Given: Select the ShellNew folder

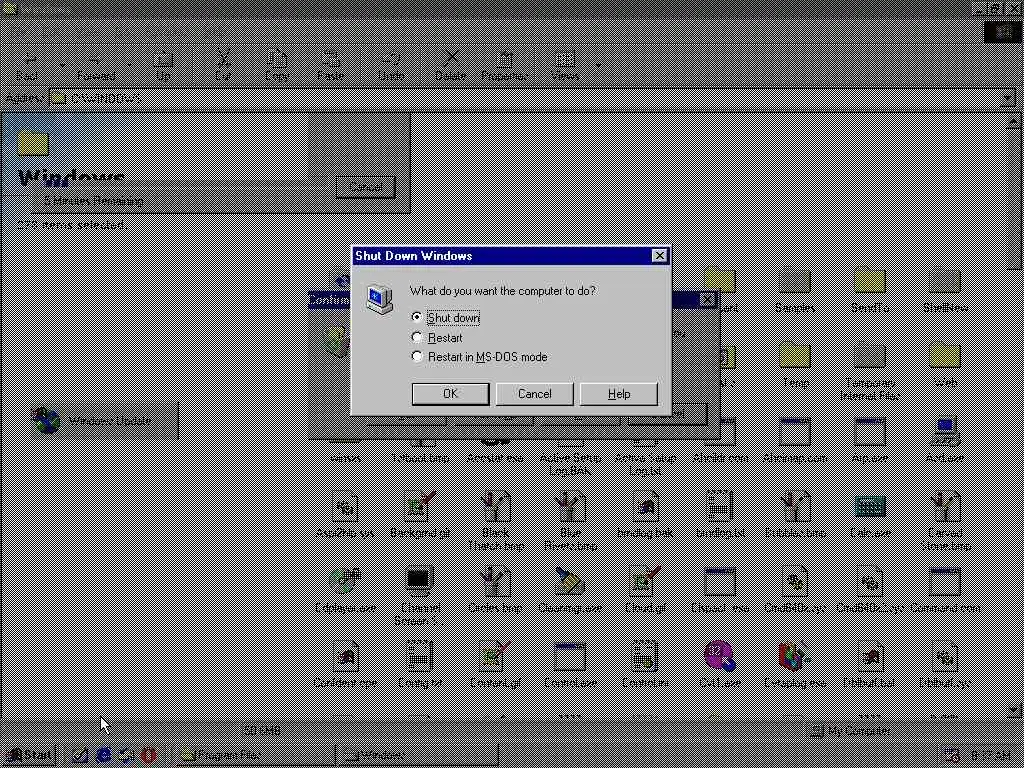Looking at the screenshot, I should 945,291.
